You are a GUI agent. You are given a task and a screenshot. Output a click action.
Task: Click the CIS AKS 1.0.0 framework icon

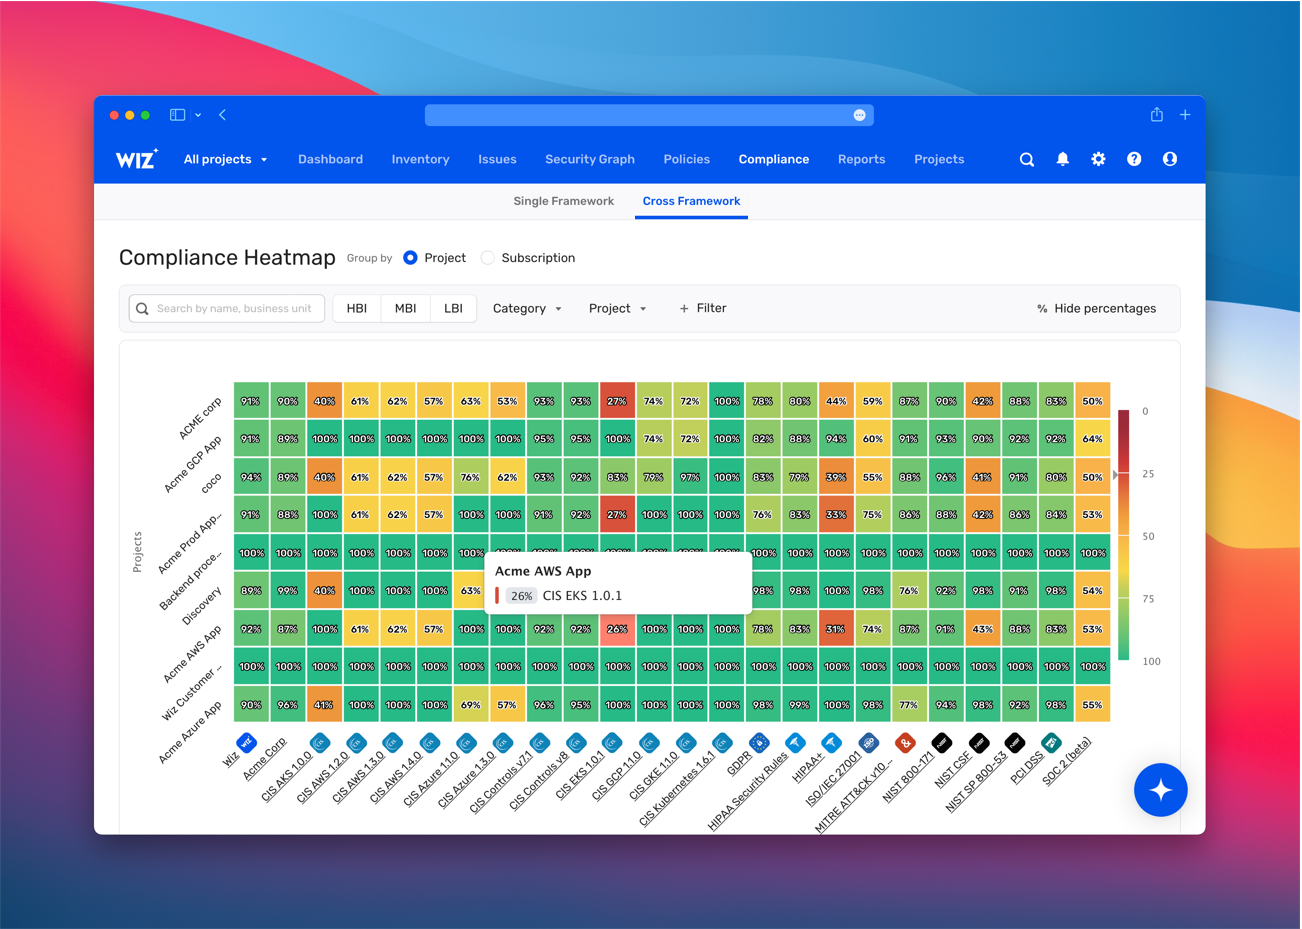coord(320,743)
